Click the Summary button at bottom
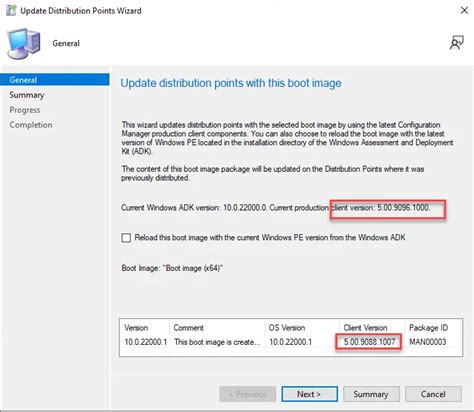The height and width of the screenshot is (412, 474). click(371, 394)
